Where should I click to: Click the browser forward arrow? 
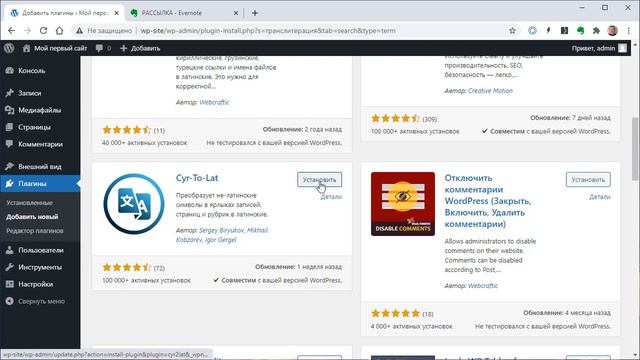pos(27,31)
